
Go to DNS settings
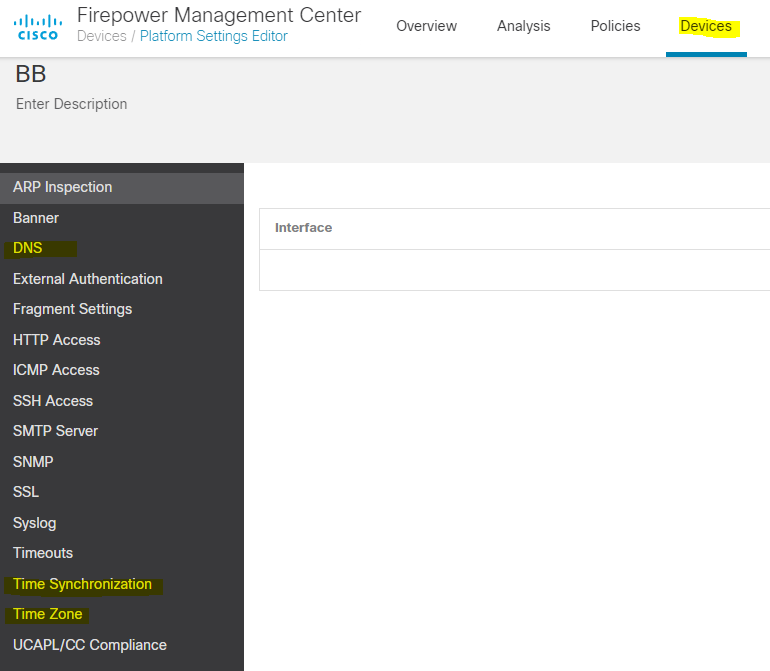(28, 248)
